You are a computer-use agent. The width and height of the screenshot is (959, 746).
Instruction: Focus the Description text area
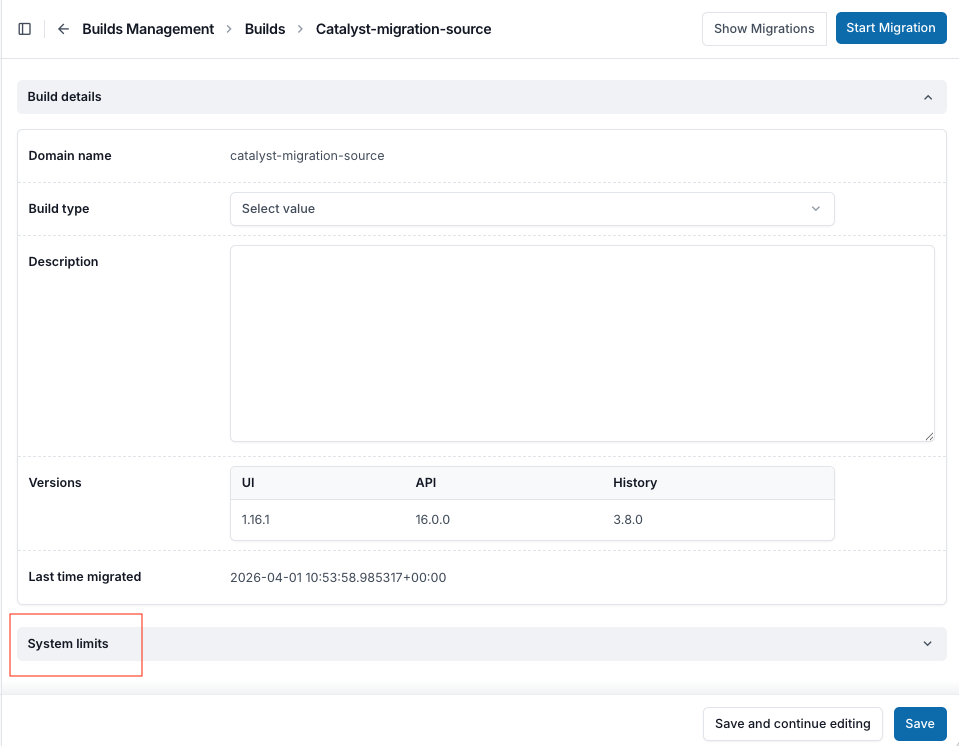pos(582,344)
